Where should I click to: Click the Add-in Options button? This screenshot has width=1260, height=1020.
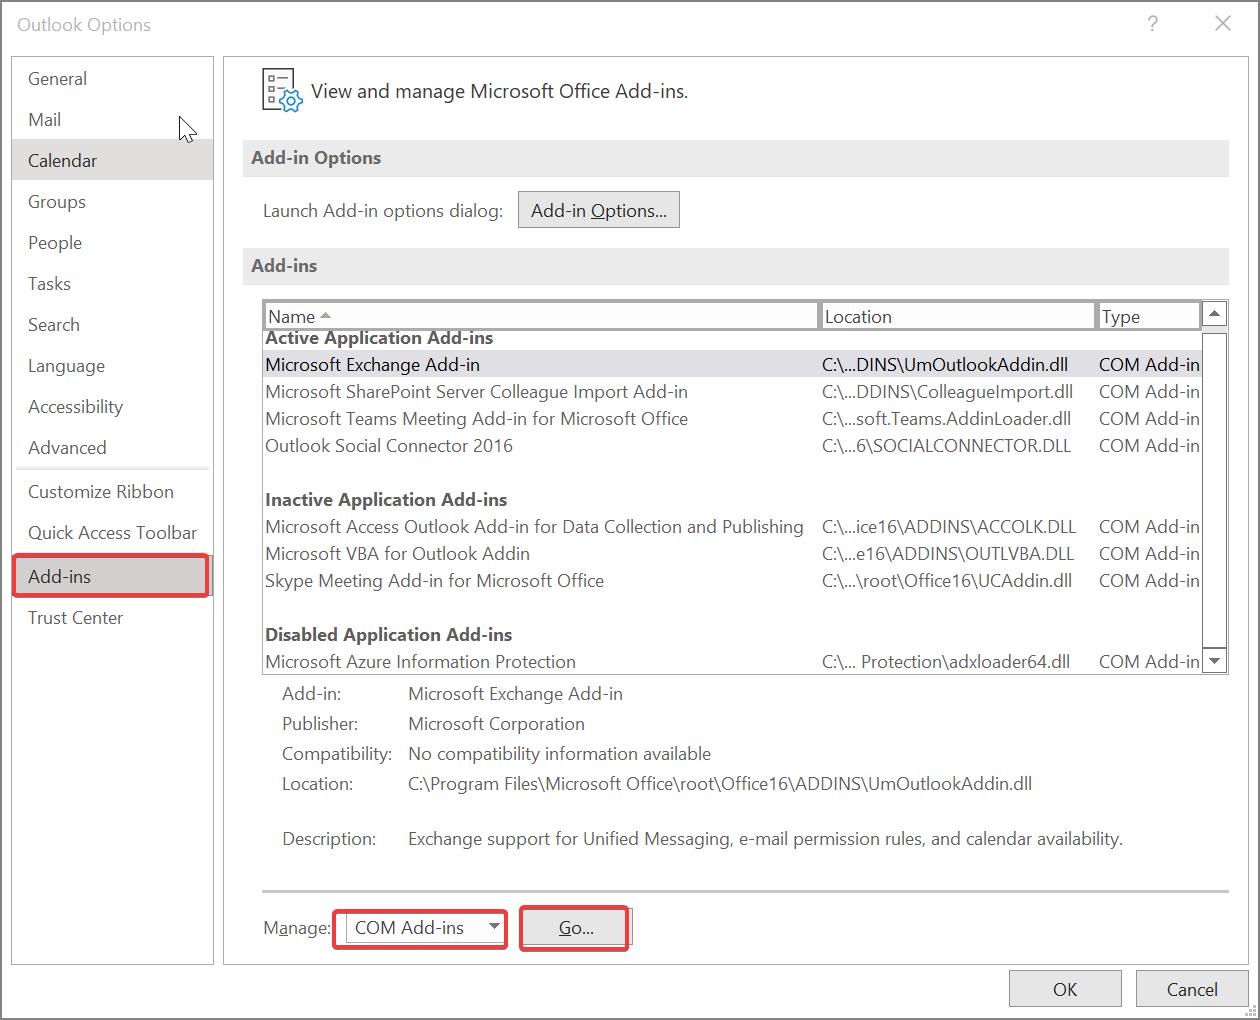click(x=598, y=210)
